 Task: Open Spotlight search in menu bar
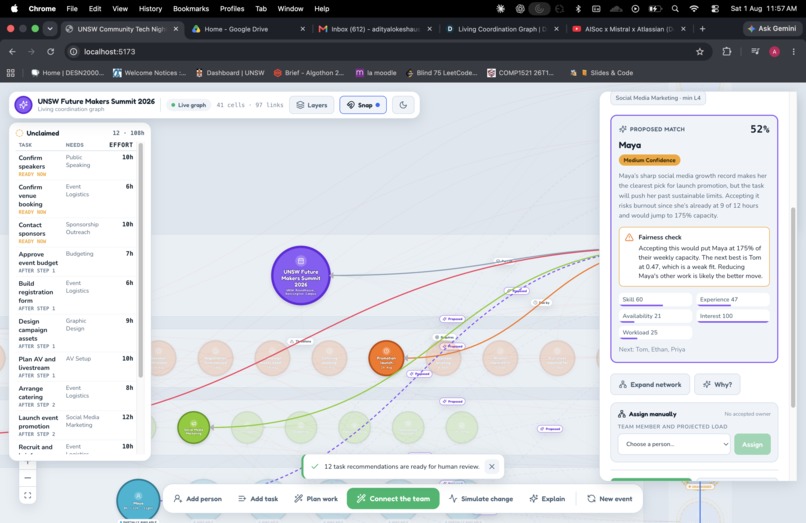(675, 8)
